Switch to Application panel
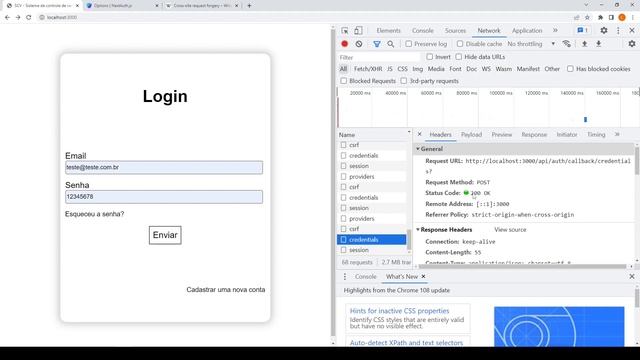Viewport: 640px width, 360px height. (527, 31)
